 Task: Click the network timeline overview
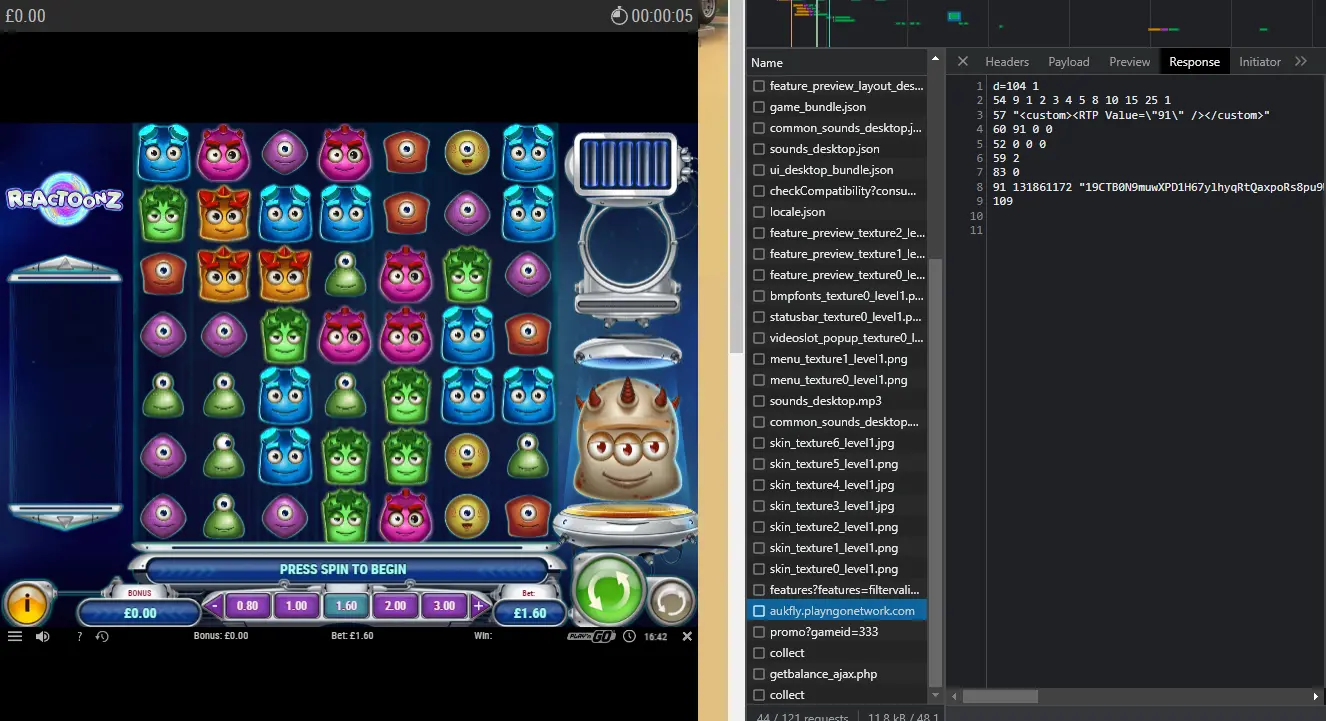(1036, 23)
